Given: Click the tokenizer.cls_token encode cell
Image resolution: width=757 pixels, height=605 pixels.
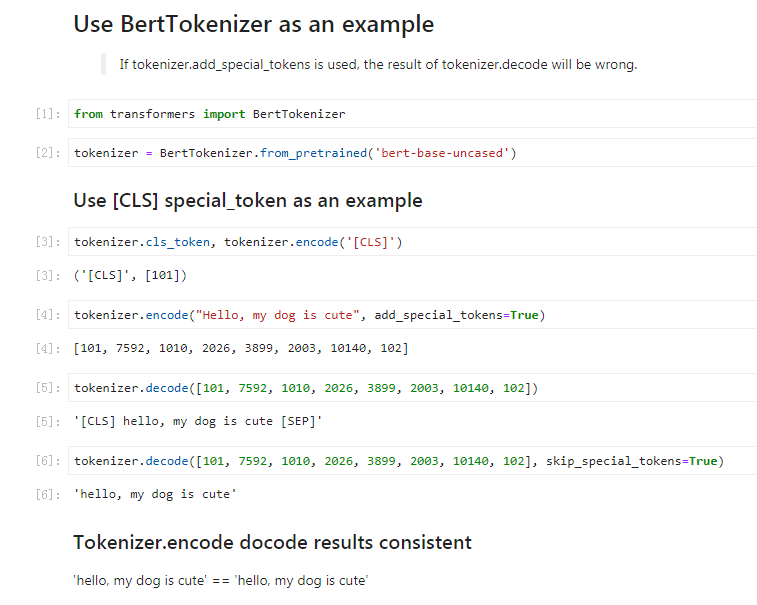Looking at the screenshot, I should pos(412,241).
